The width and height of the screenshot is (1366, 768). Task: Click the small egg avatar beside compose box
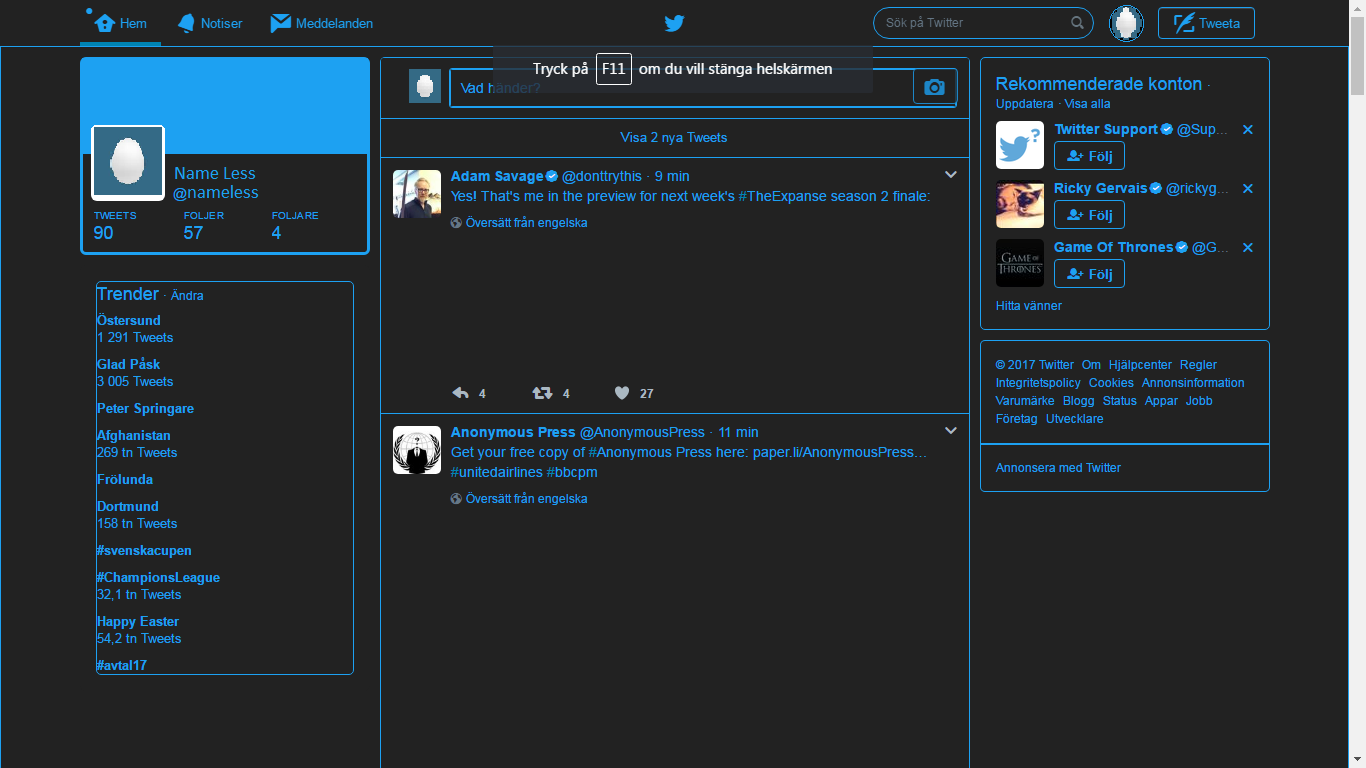click(x=425, y=87)
